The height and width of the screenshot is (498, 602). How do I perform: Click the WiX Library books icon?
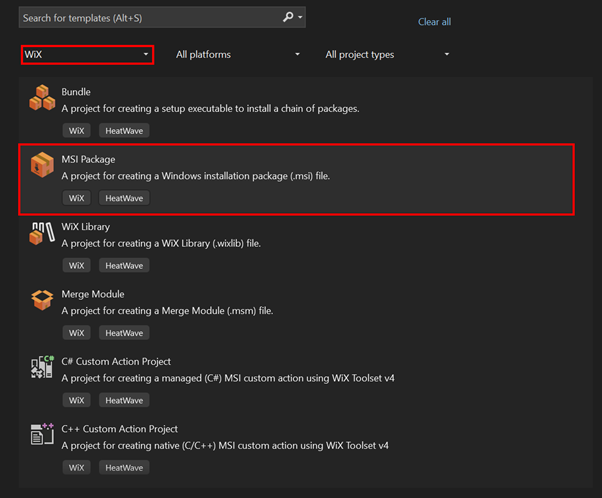click(x=42, y=233)
